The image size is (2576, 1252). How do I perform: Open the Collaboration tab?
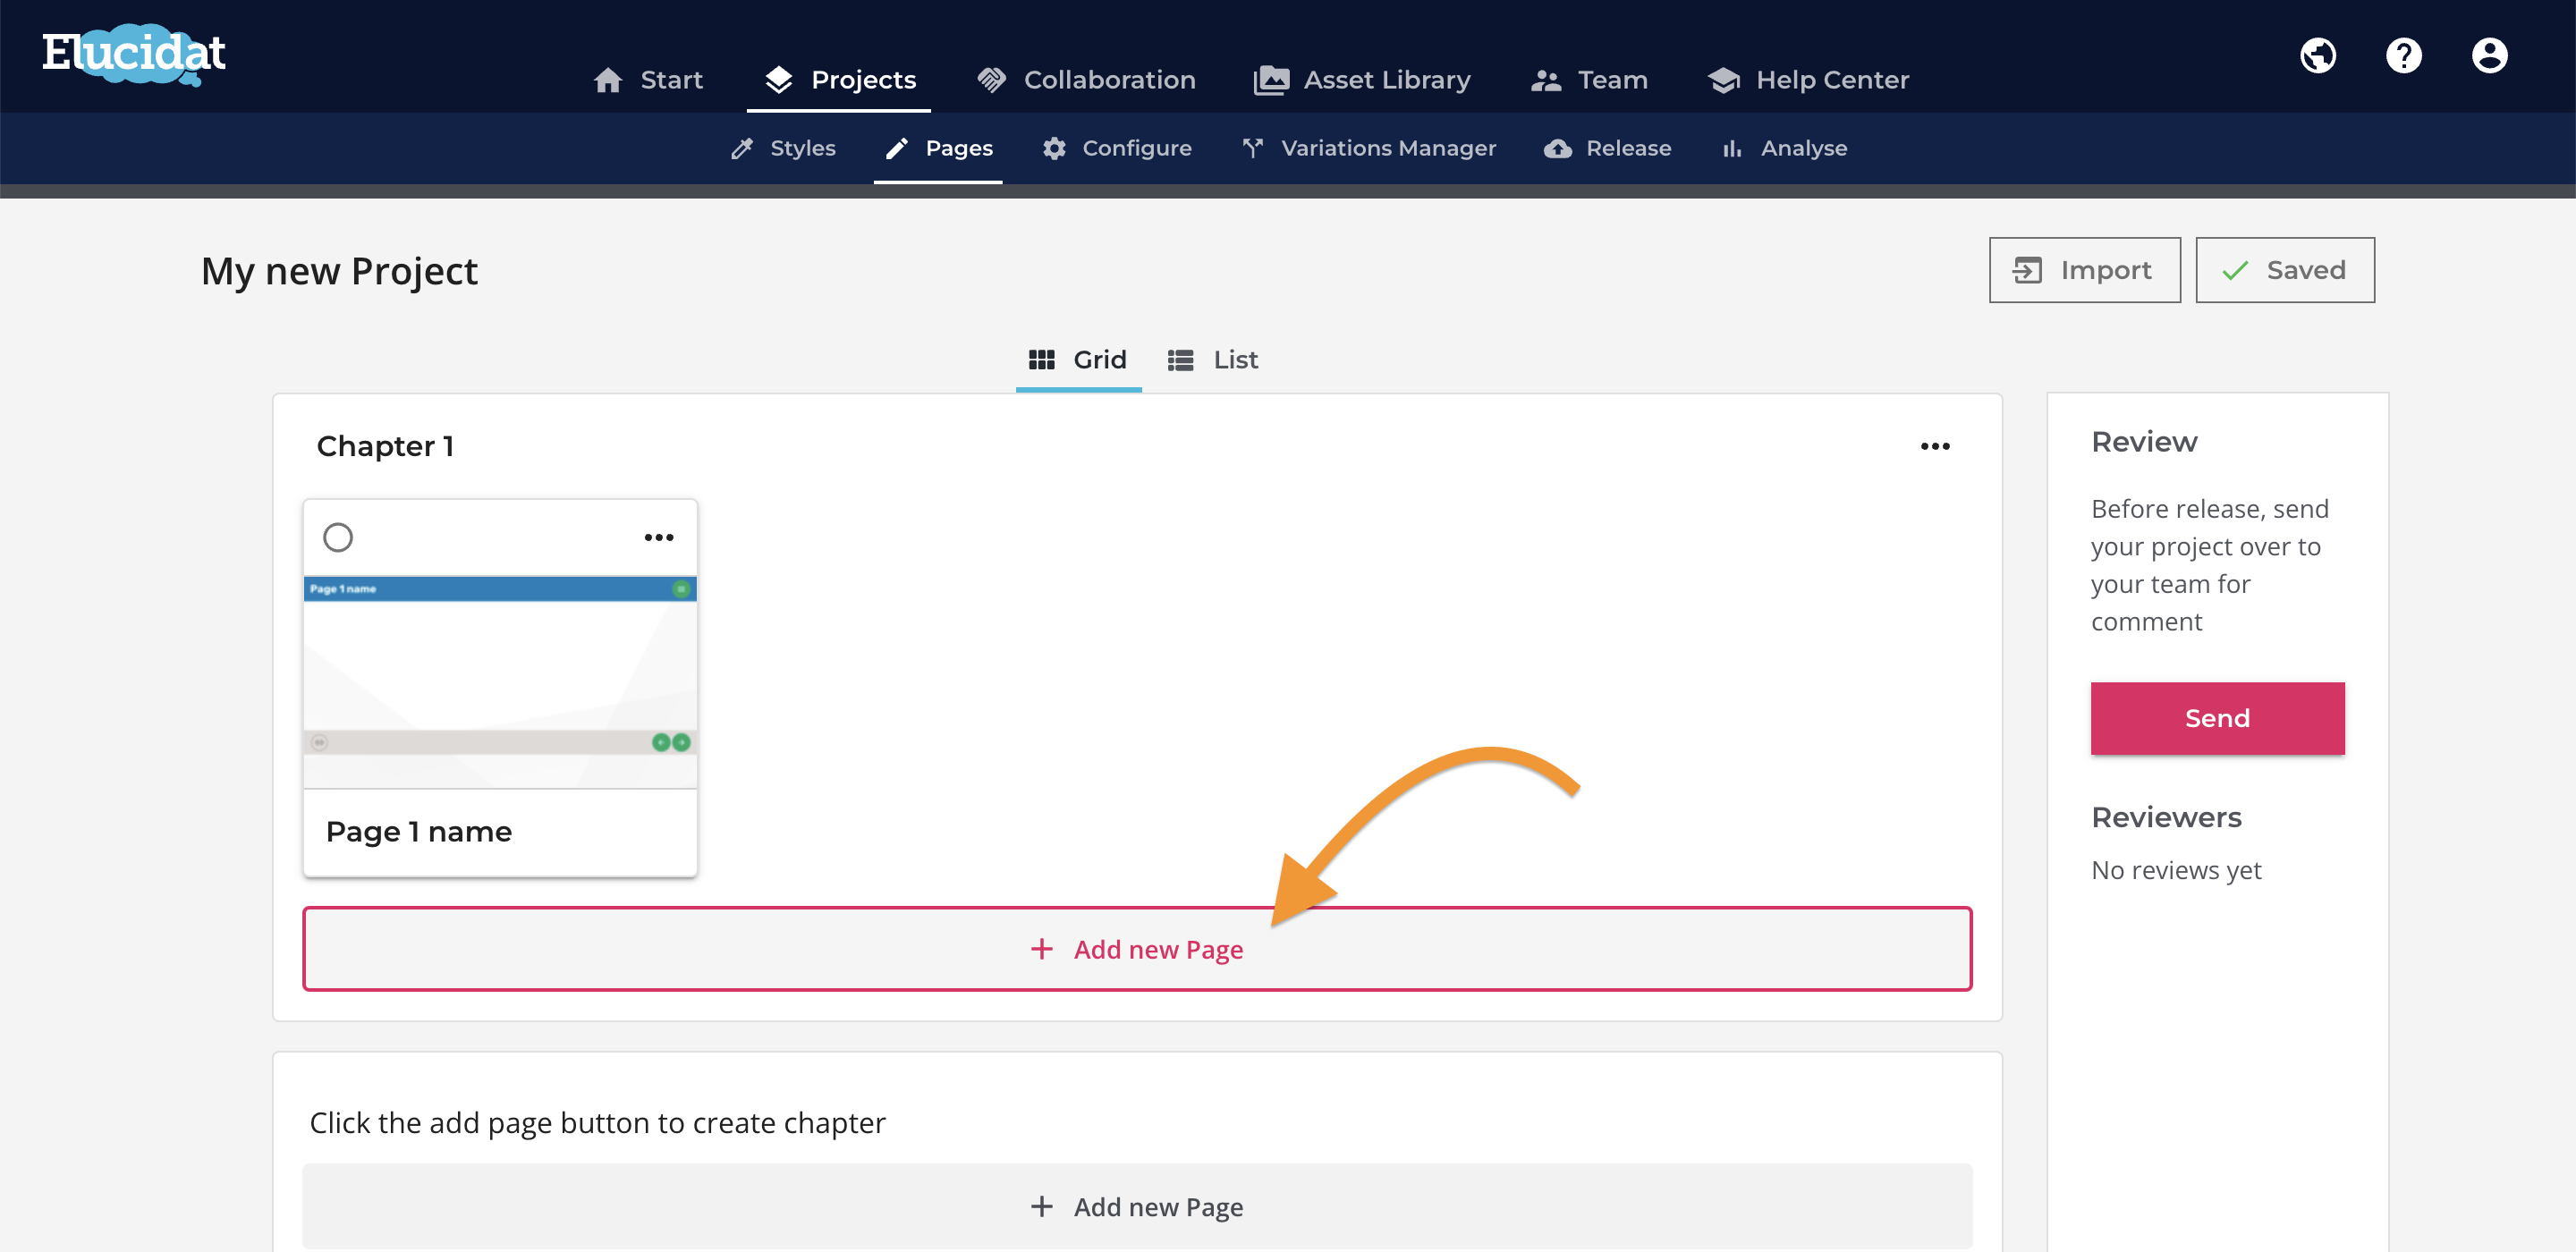coord(1085,80)
